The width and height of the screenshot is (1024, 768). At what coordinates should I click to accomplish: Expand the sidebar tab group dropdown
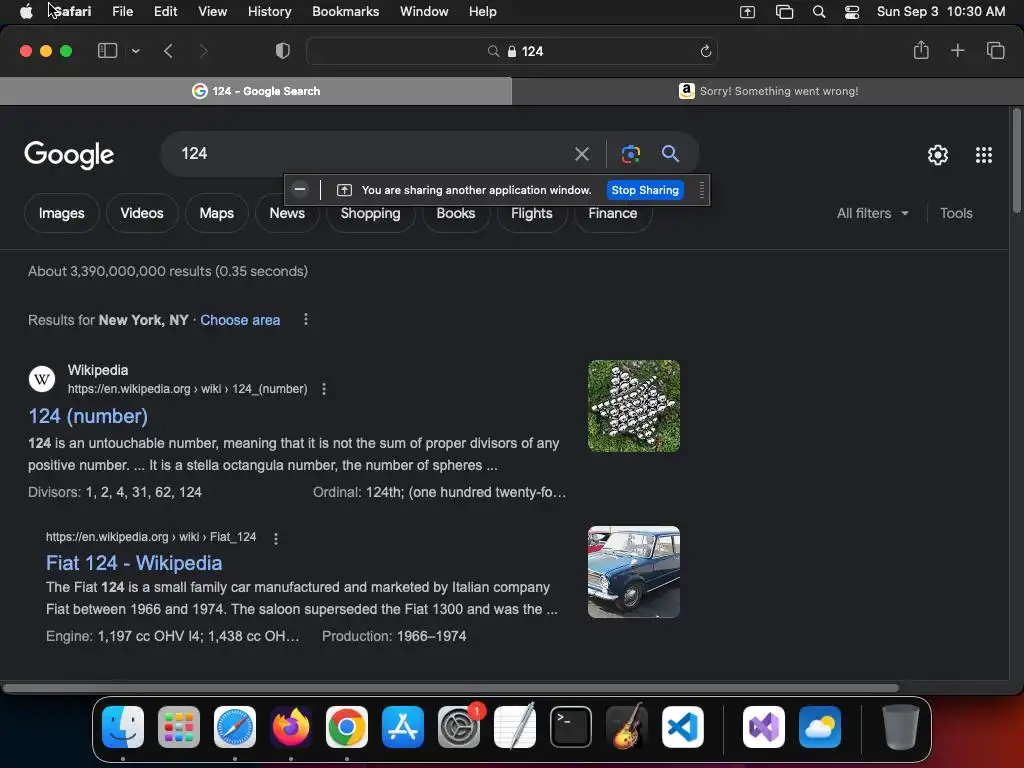[135, 51]
